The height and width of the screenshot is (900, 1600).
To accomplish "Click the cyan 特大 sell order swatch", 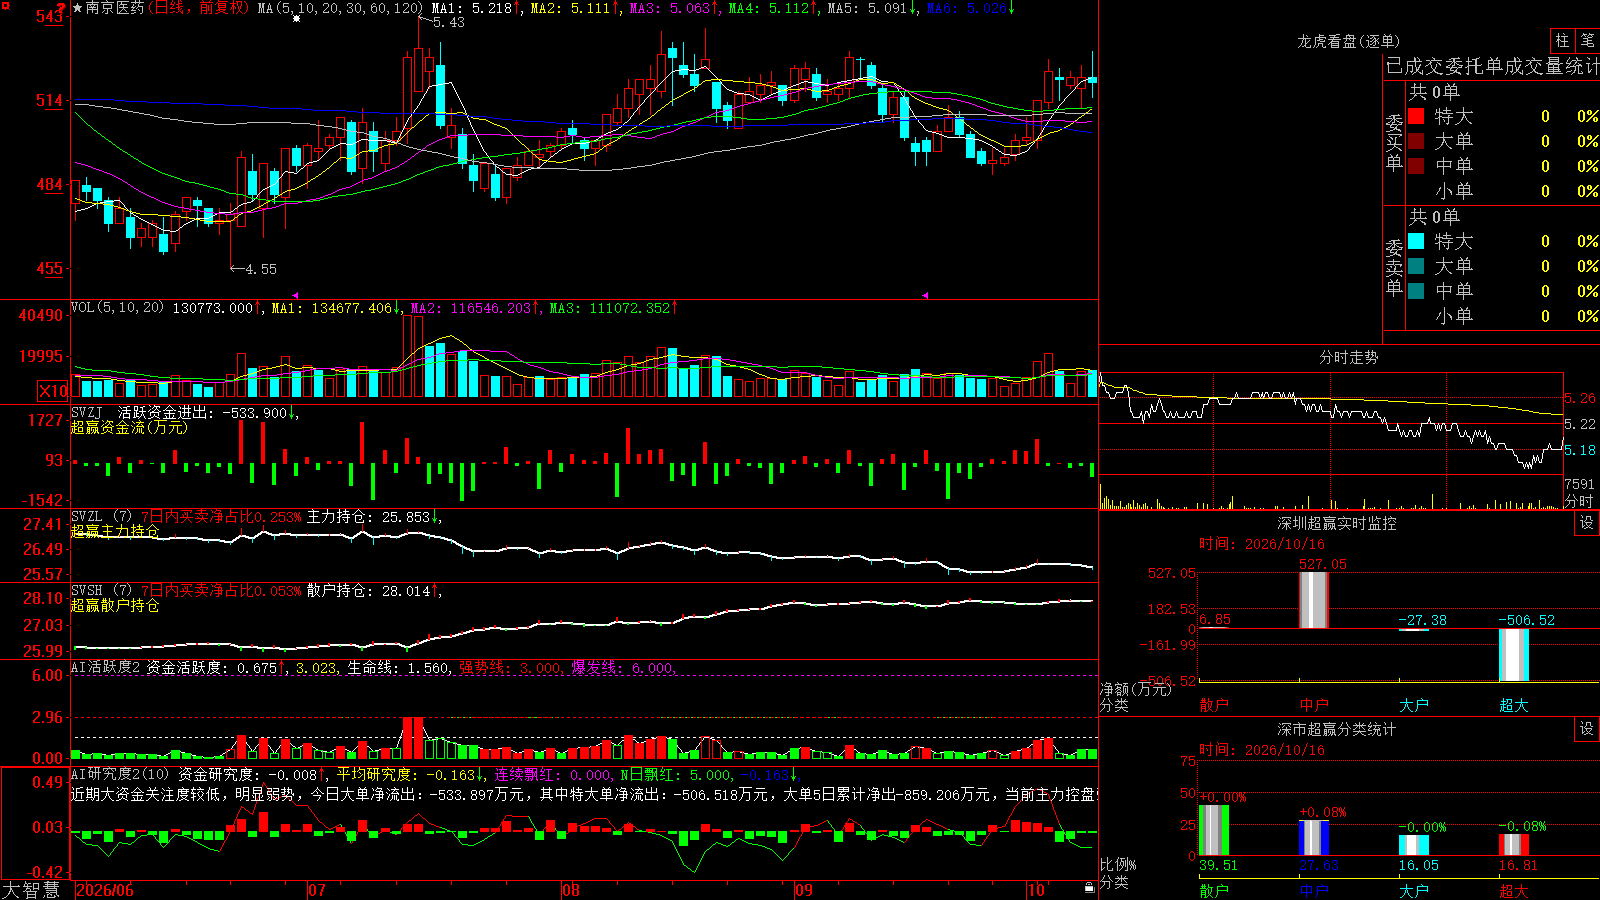I will point(1416,241).
